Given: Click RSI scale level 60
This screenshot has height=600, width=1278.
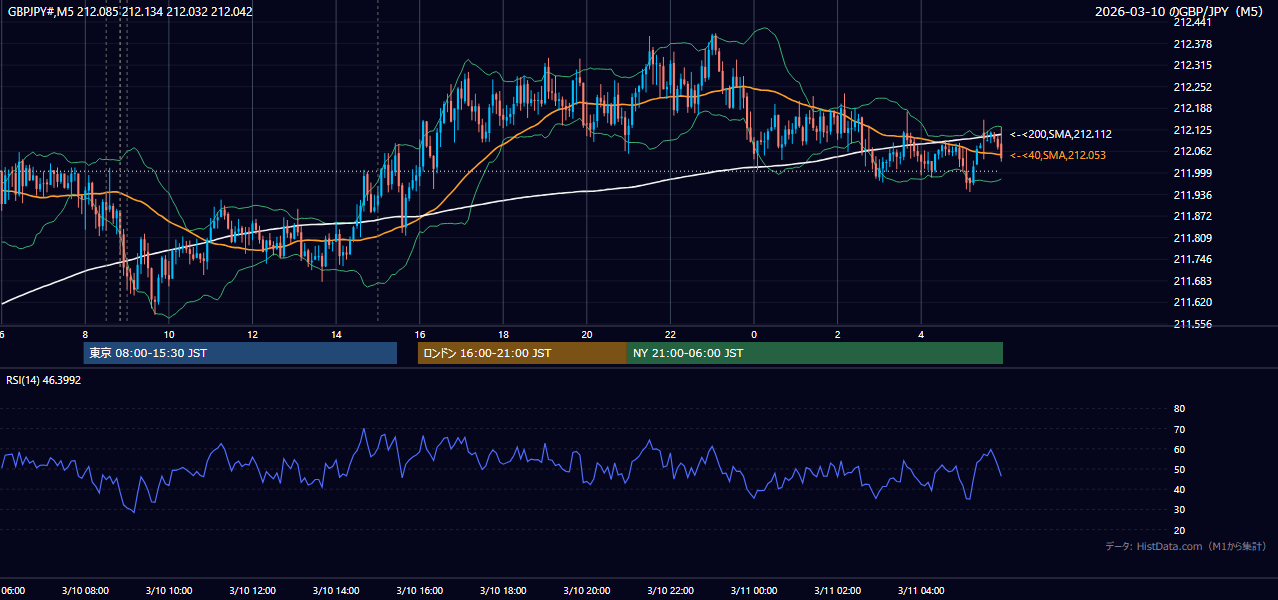Looking at the screenshot, I should pyautogui.click(x=1179, y=449).
